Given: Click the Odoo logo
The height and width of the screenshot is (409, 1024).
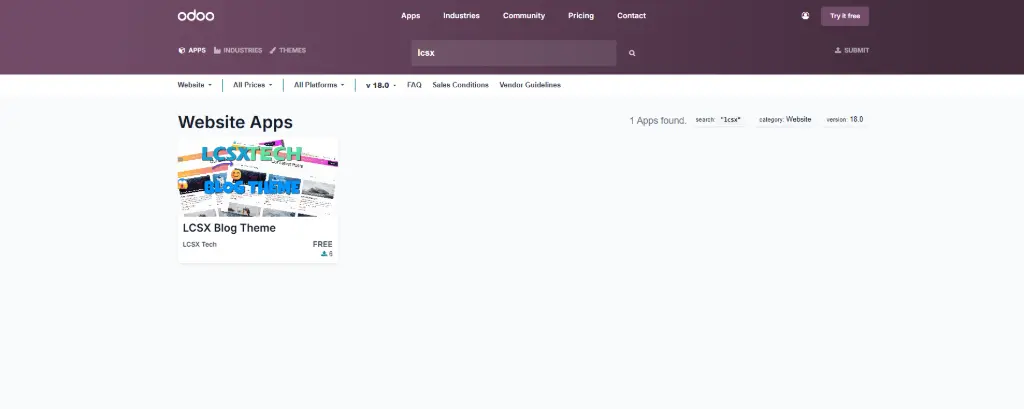Looking at the screenshot, I should (x=196, y=16).
